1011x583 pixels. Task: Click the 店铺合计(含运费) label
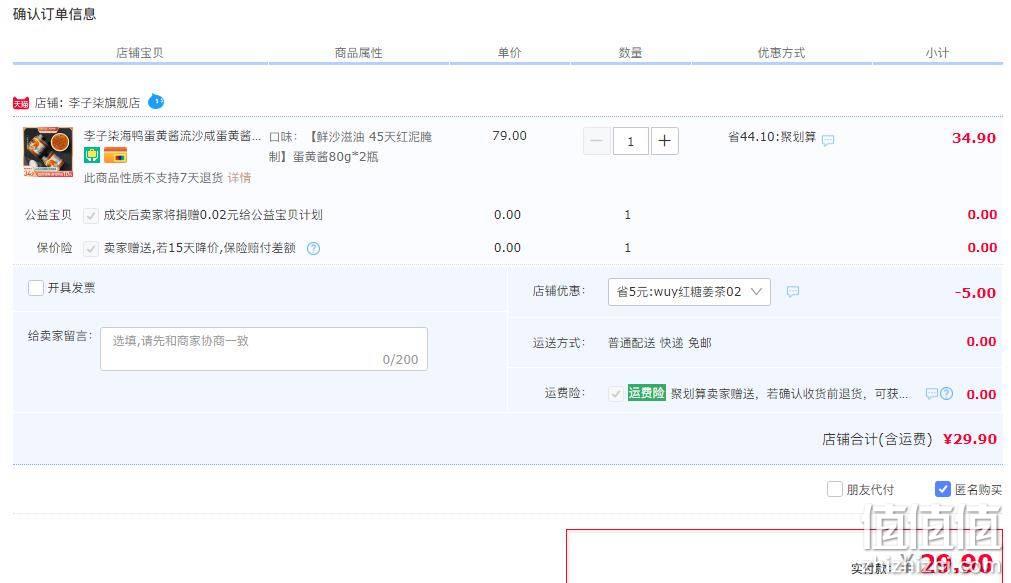point(877,439)
